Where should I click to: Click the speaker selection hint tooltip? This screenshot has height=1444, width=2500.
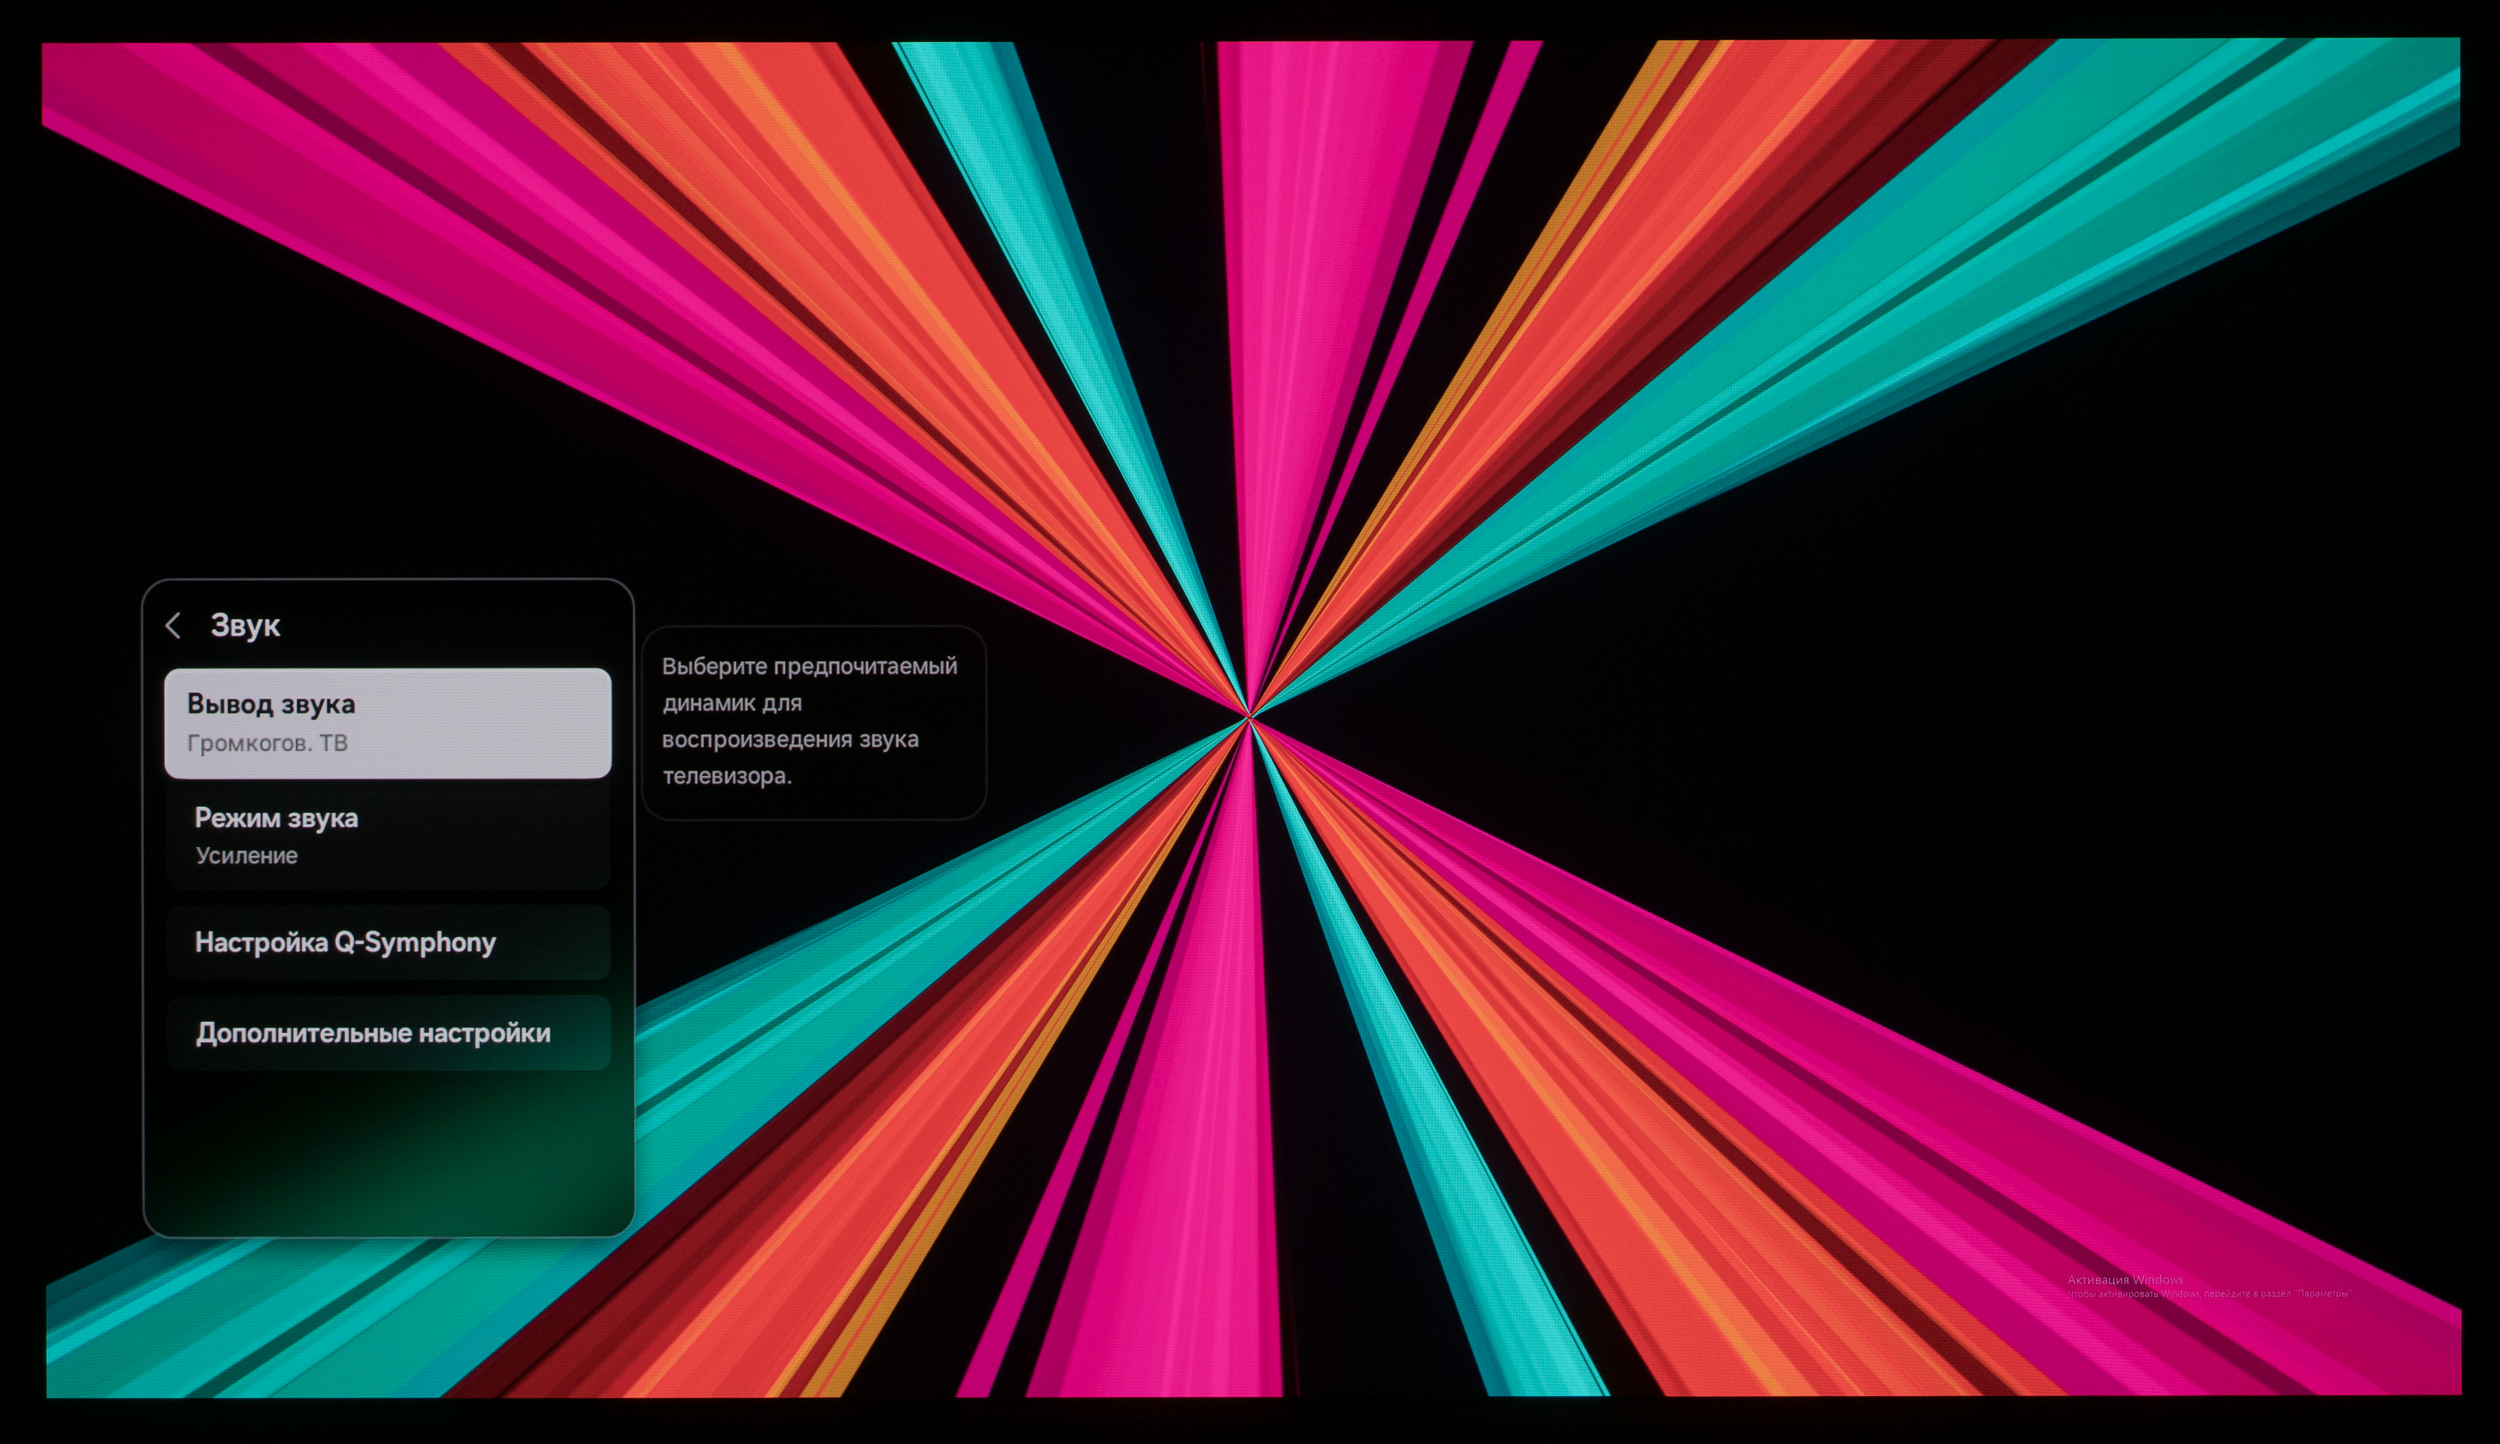tap(813, 721)
